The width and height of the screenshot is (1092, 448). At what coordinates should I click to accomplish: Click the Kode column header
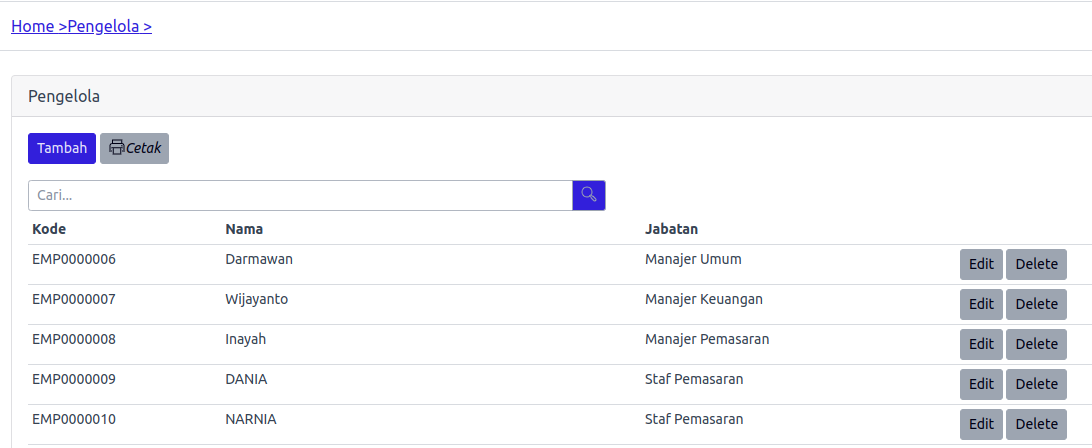point(49,229)
